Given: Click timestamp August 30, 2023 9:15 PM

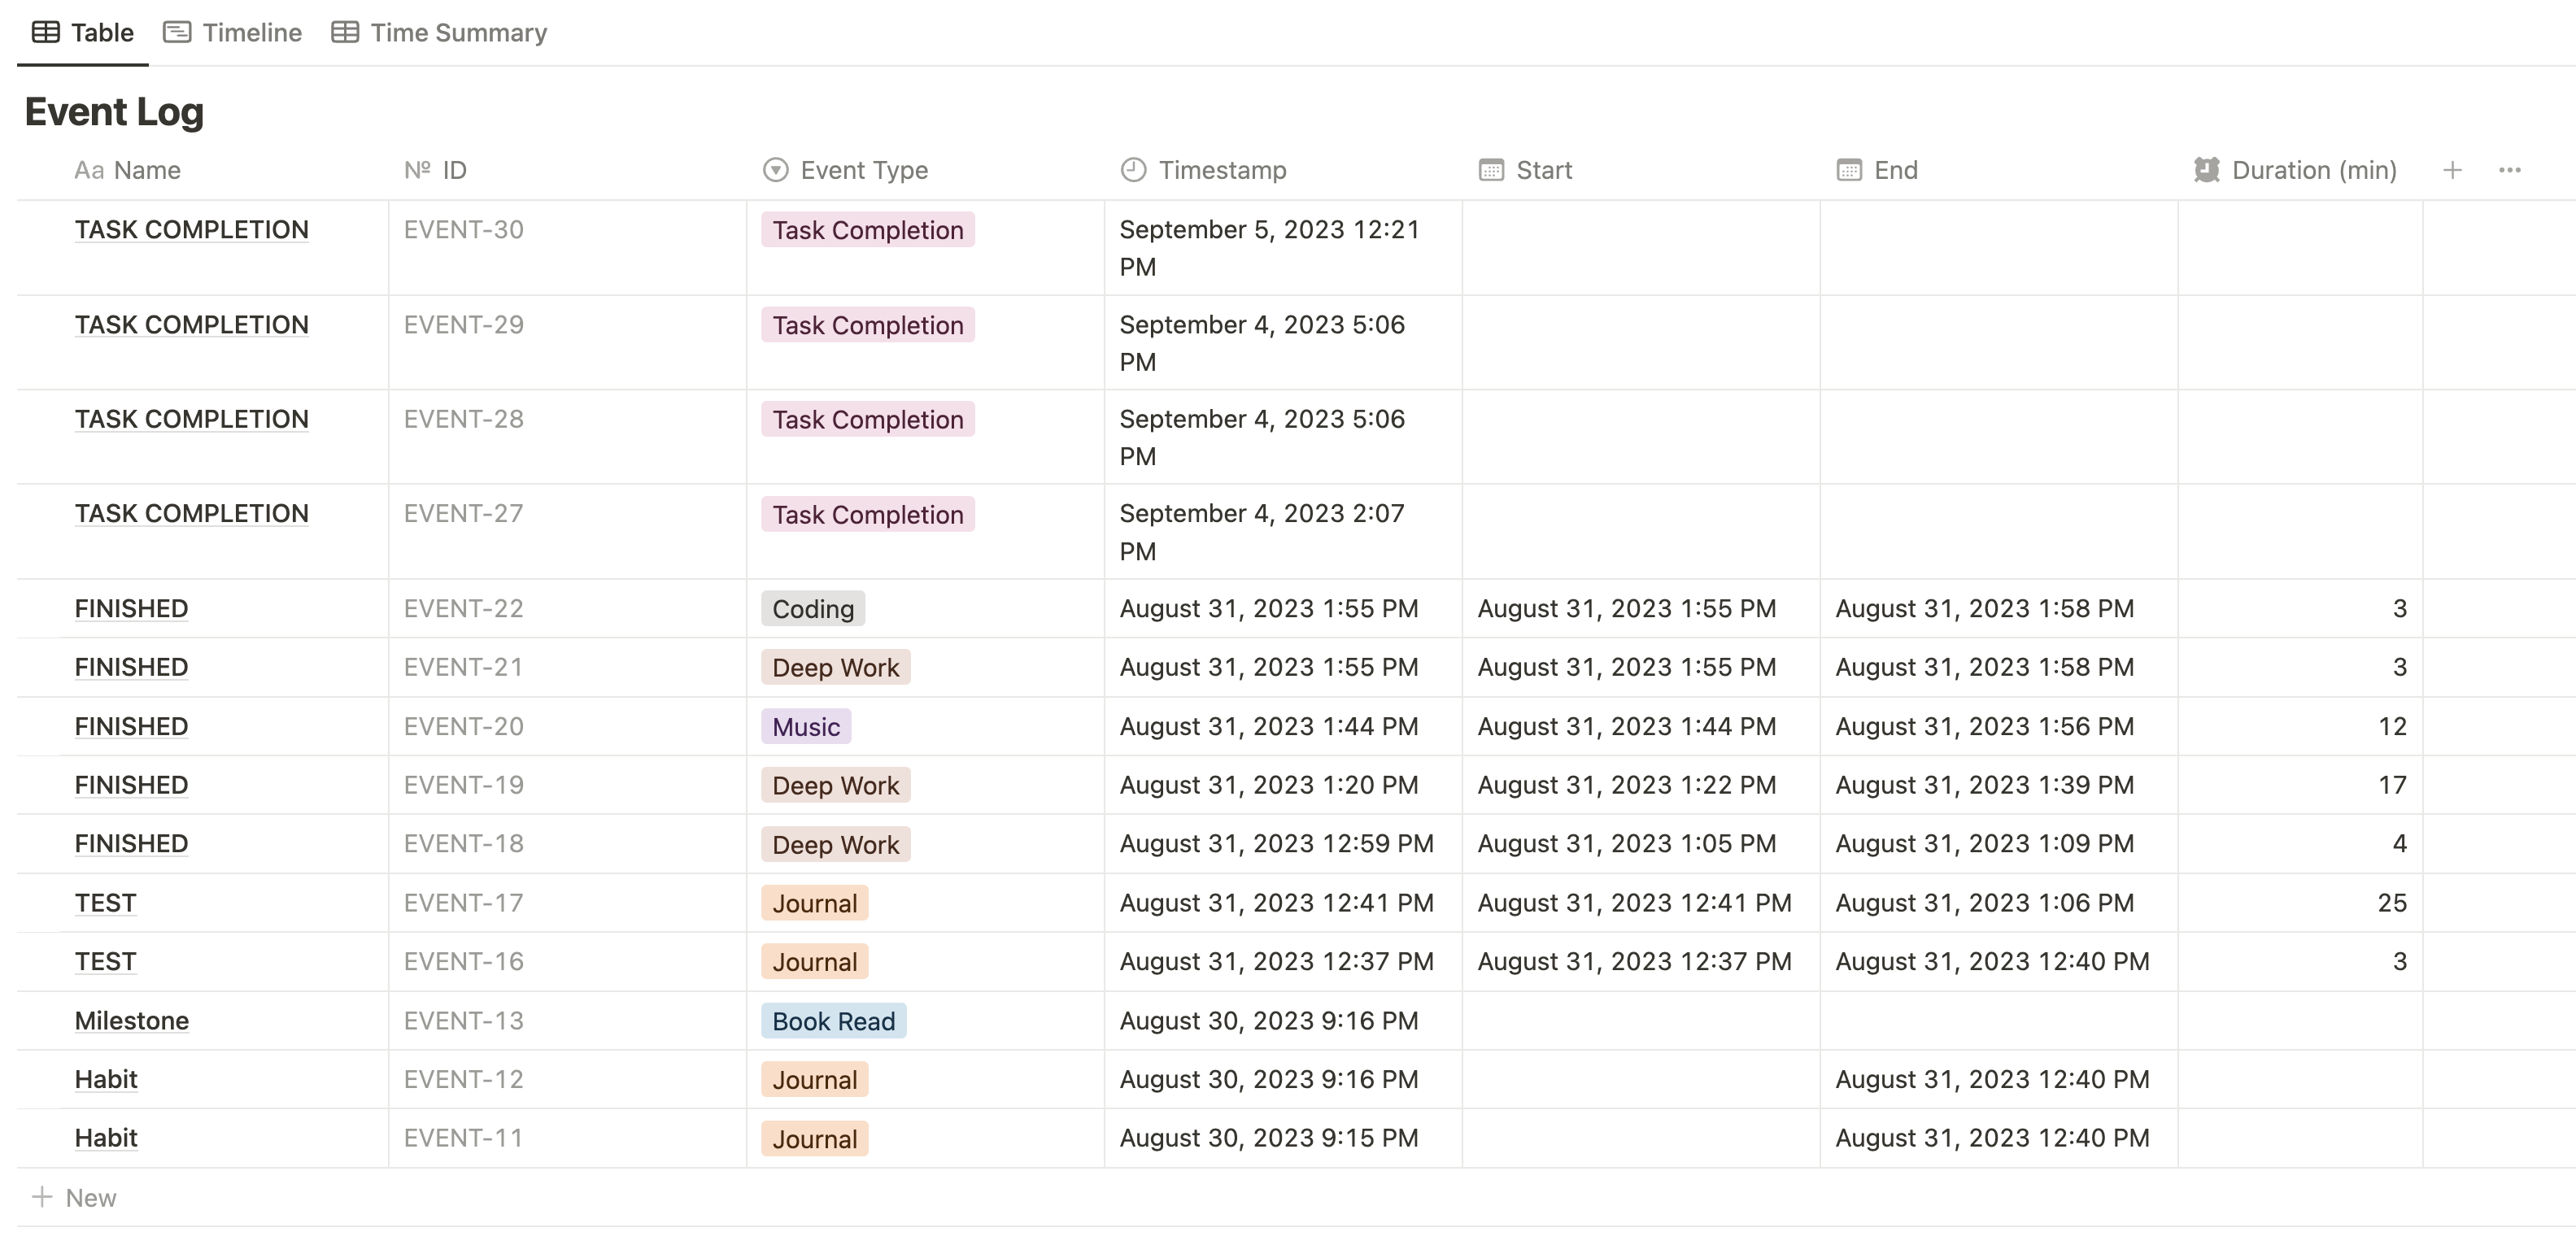Looking at the screenshot, I should (1269, 1138).
